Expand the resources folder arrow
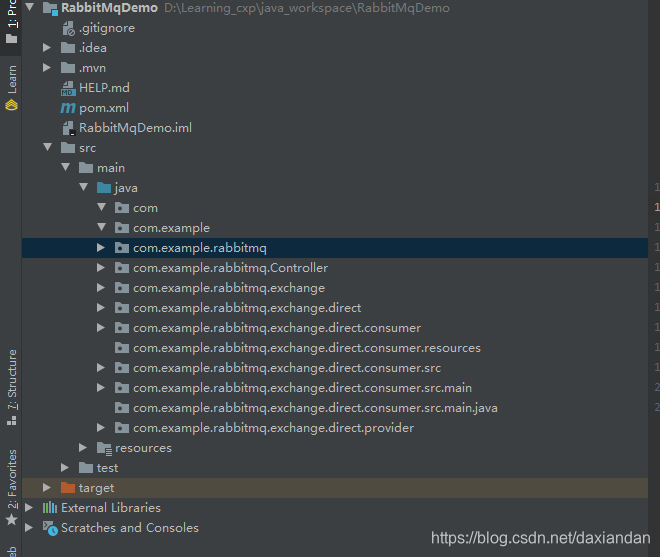 tap(83, 448)
